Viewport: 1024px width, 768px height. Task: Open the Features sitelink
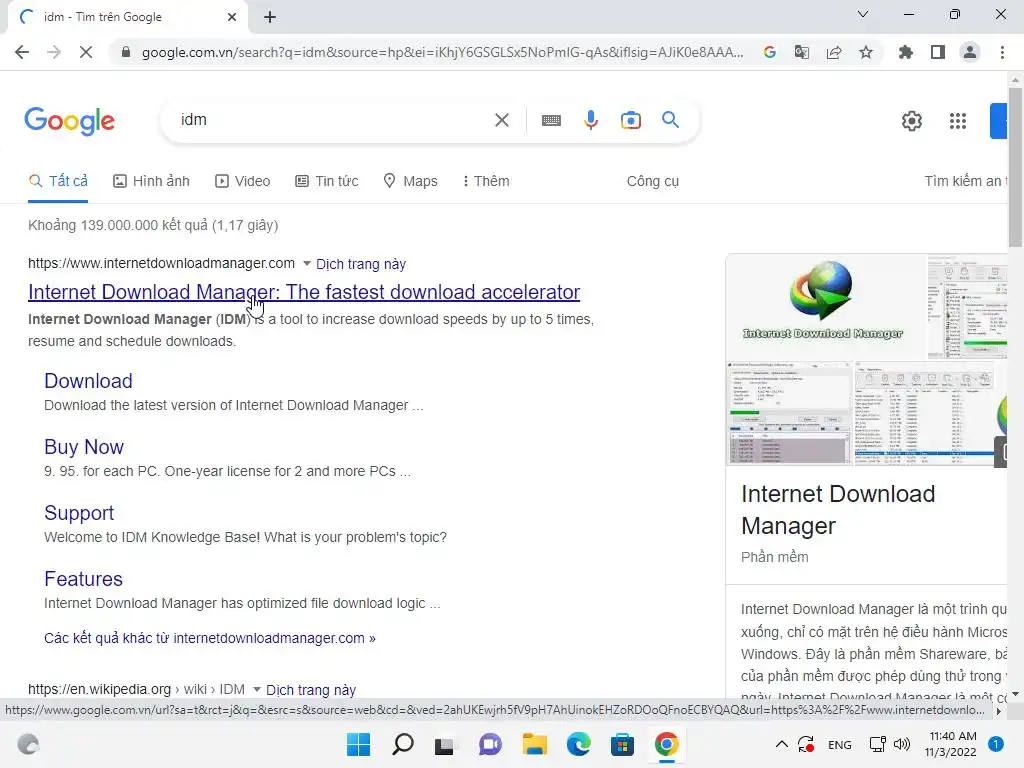click(x=83, y=579)
